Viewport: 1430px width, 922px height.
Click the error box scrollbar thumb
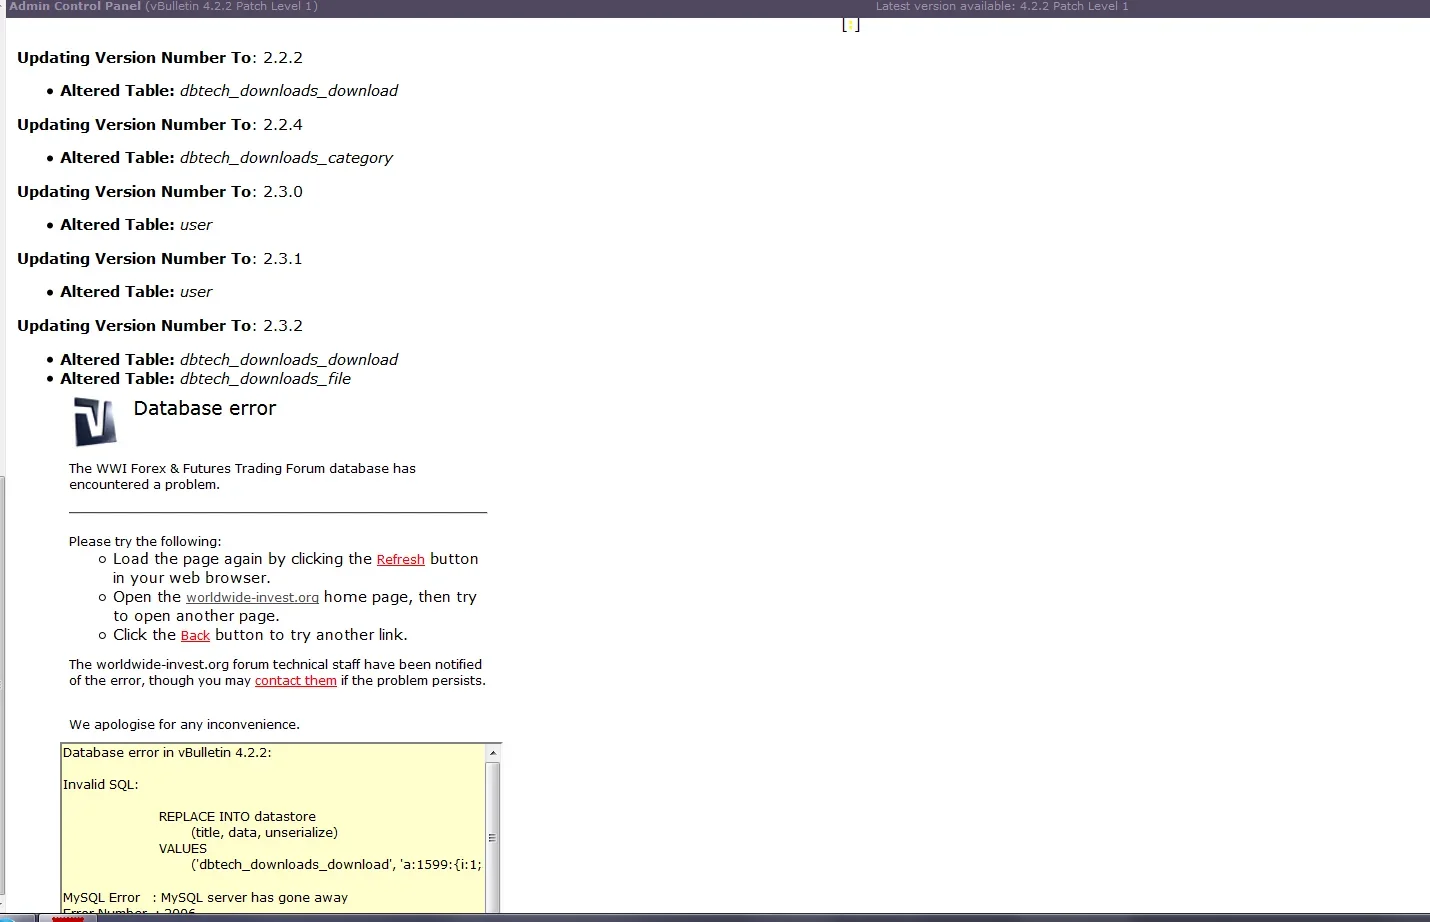coord(492,836)
